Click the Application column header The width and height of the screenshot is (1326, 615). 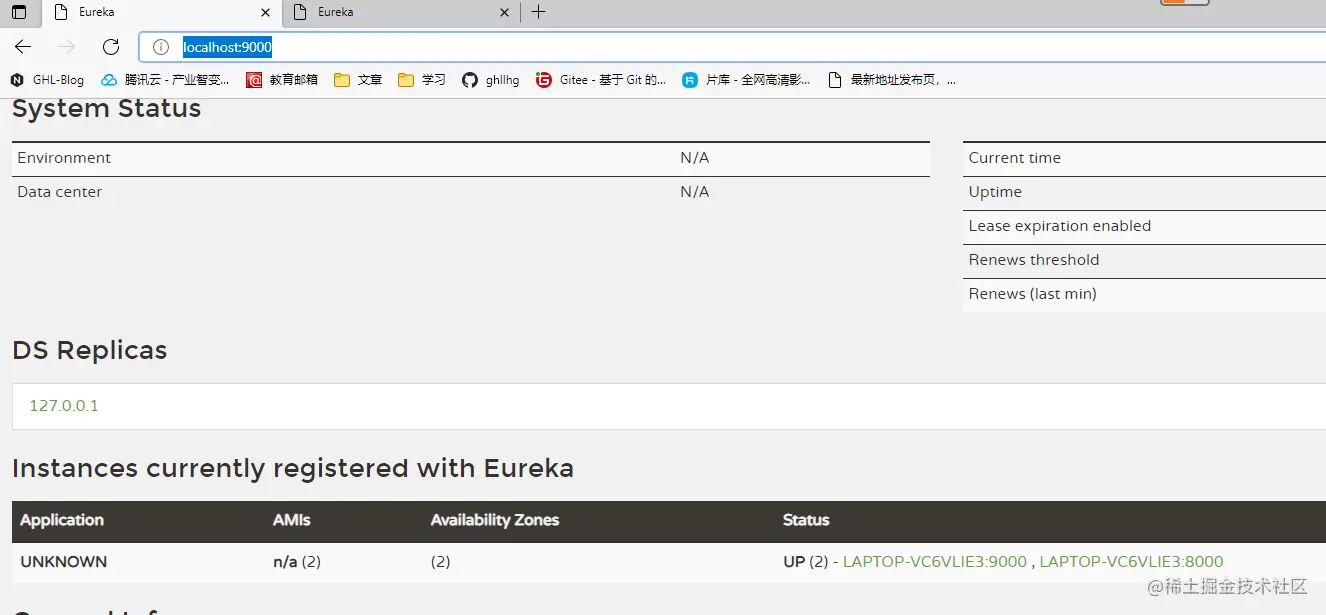point(62,520)
